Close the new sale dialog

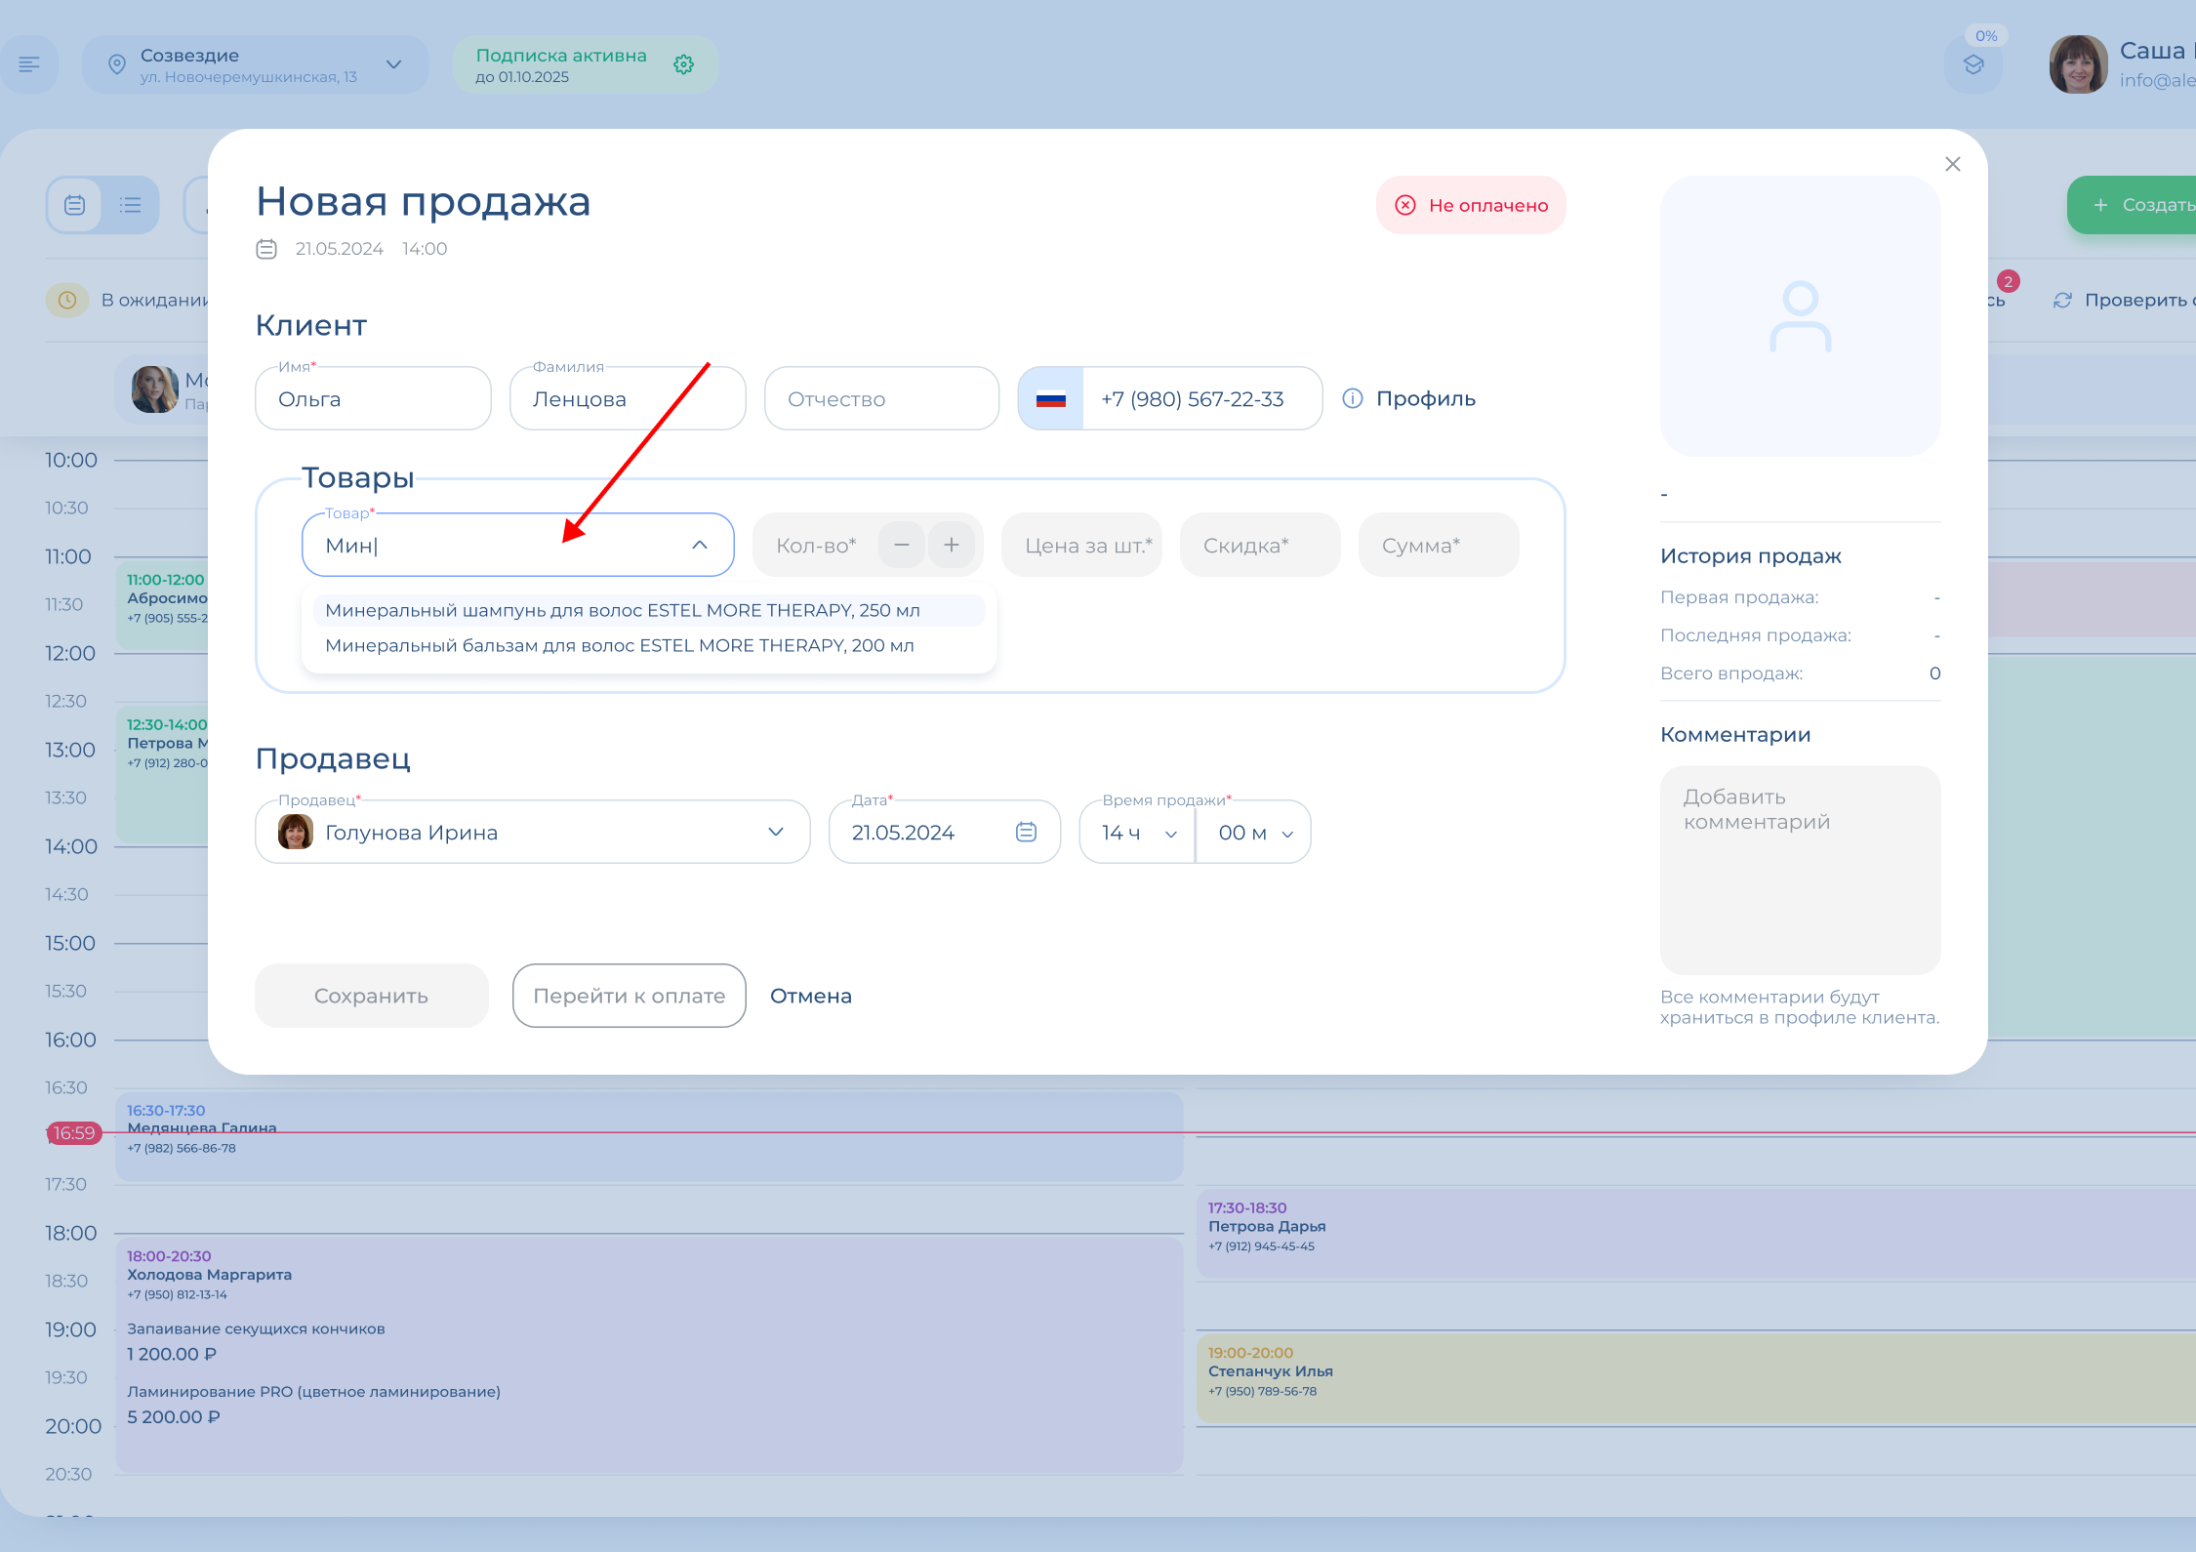[1952, 164]
